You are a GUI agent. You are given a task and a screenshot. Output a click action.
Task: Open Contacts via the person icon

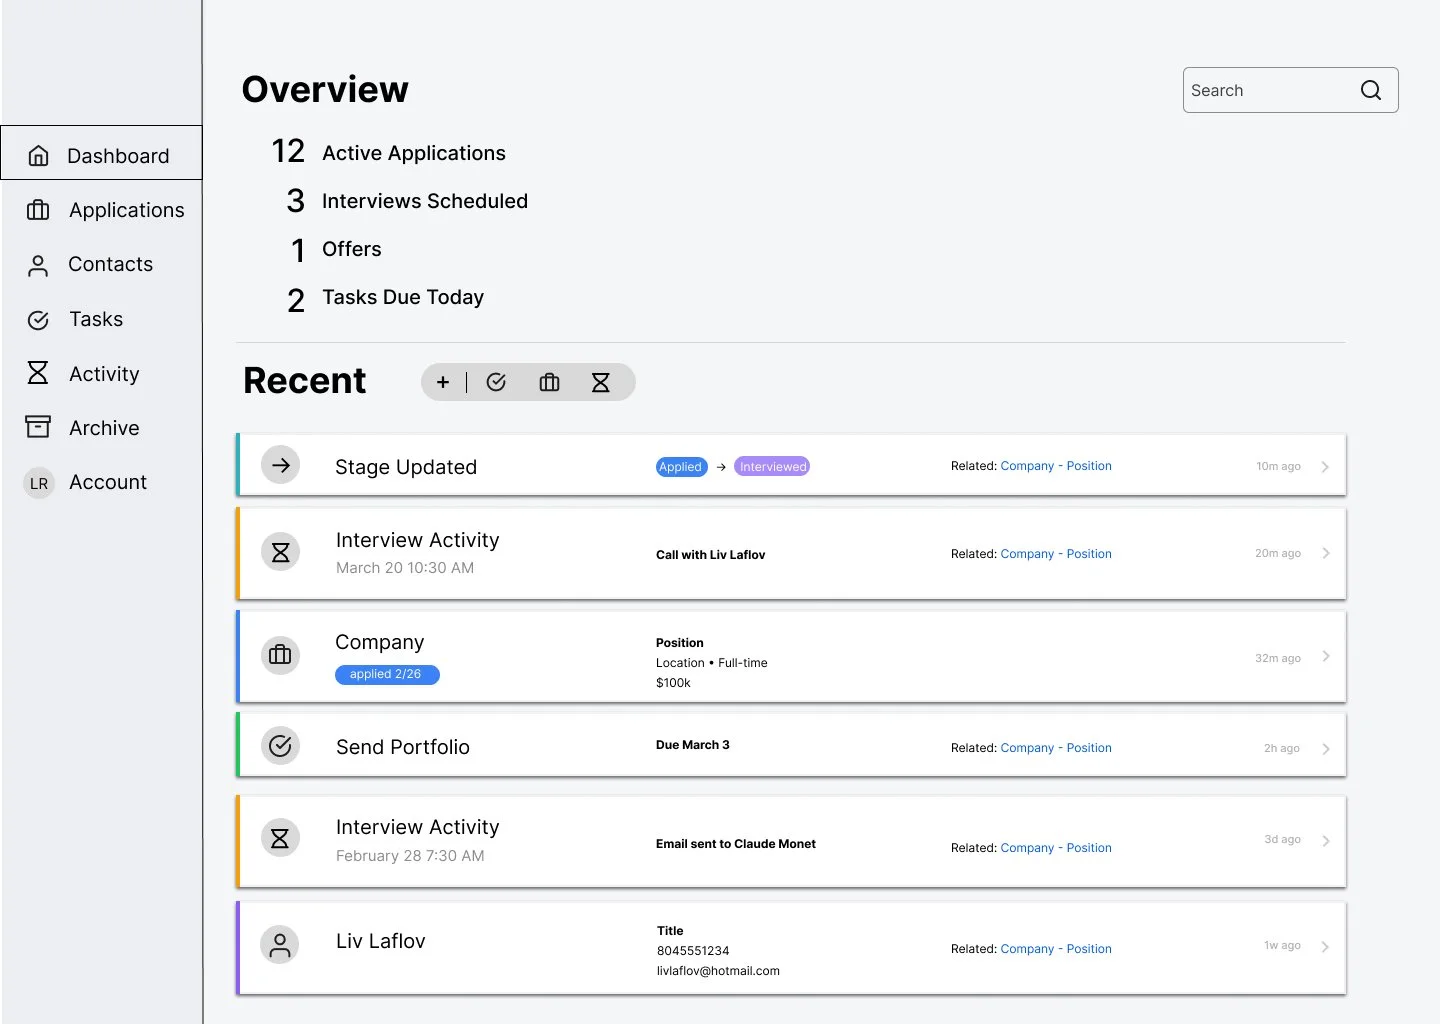(x=38, y=264)
